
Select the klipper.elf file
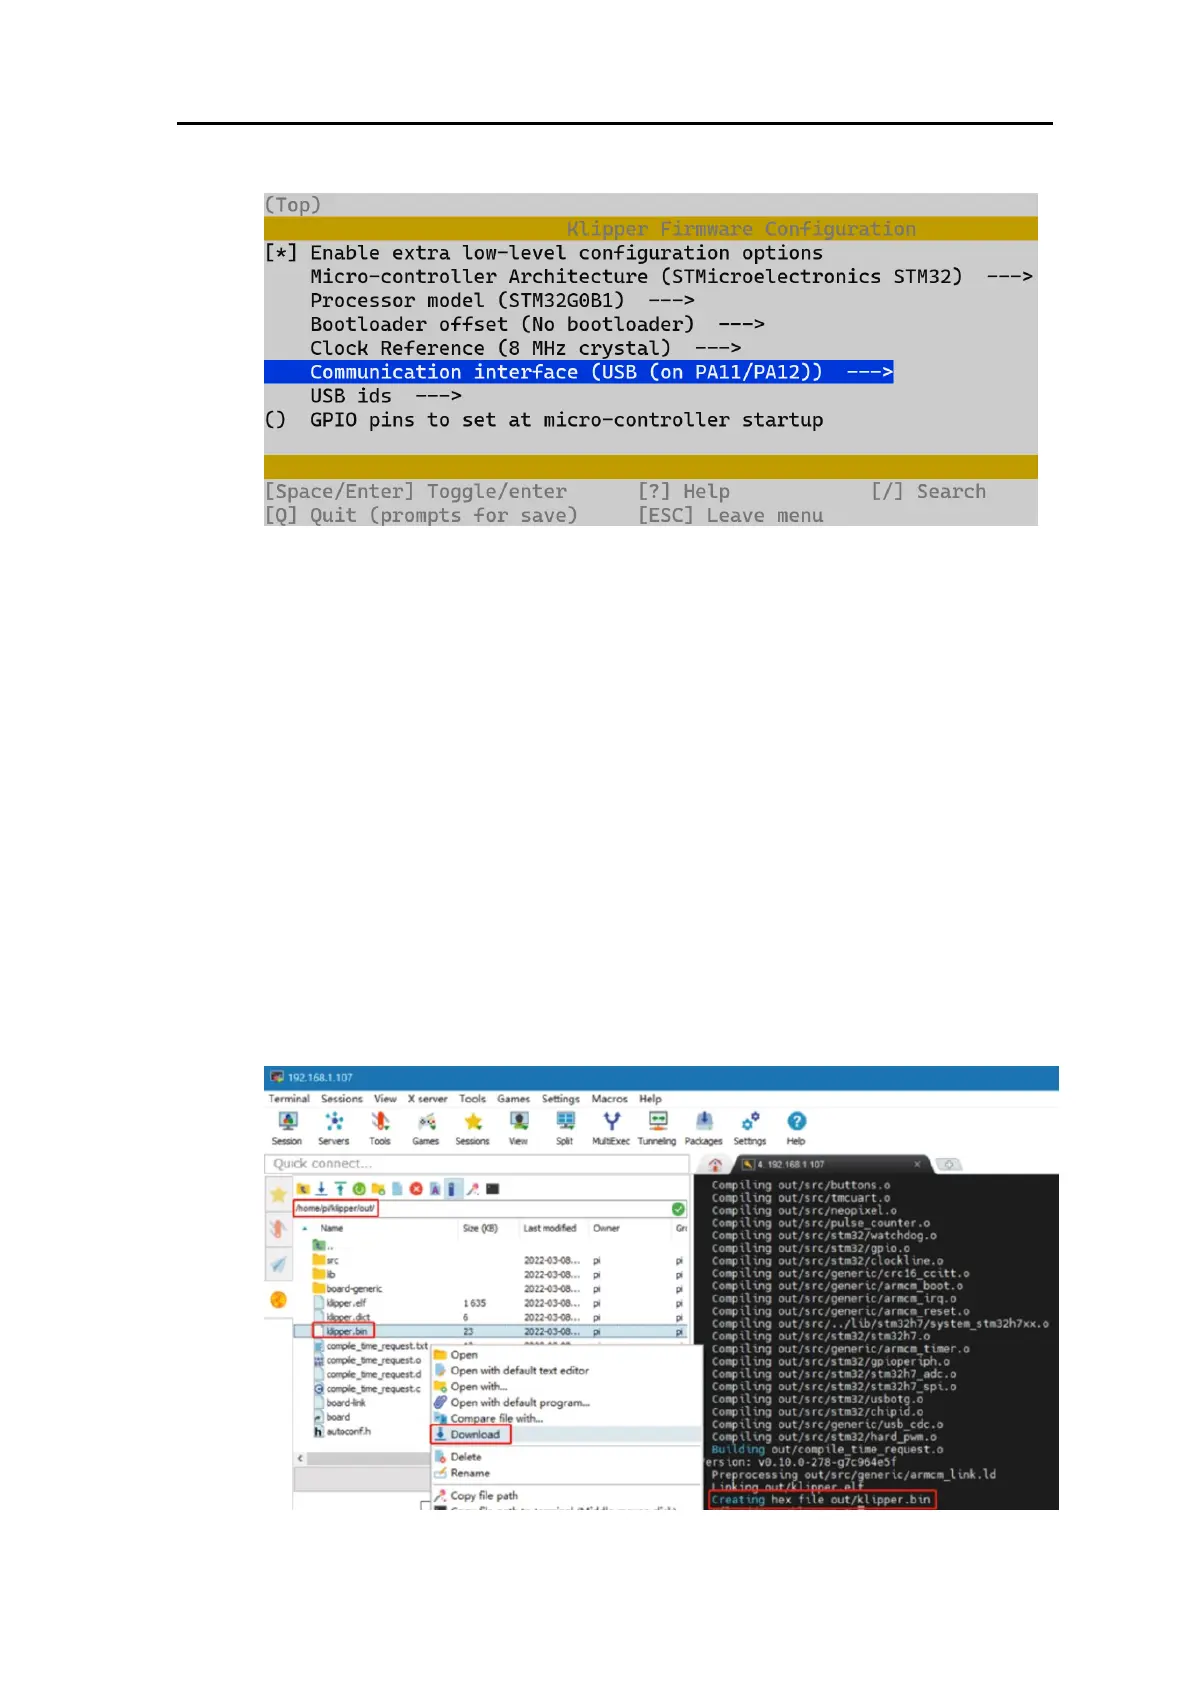(x=346, y=1303)
